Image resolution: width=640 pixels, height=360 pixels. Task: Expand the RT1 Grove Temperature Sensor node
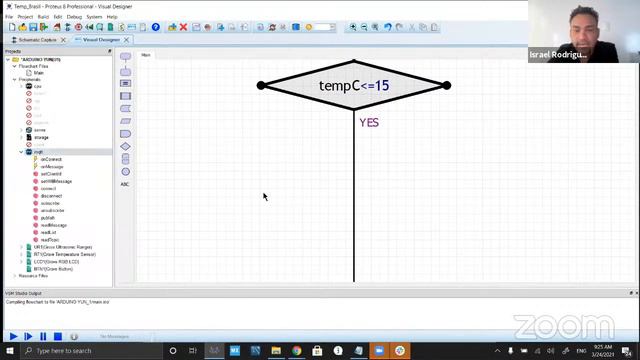click(x=22, y=254)
